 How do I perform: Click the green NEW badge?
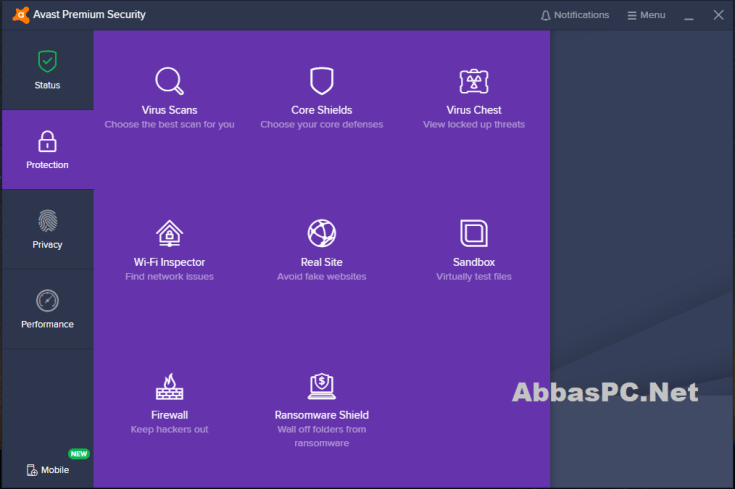[79, 453]
